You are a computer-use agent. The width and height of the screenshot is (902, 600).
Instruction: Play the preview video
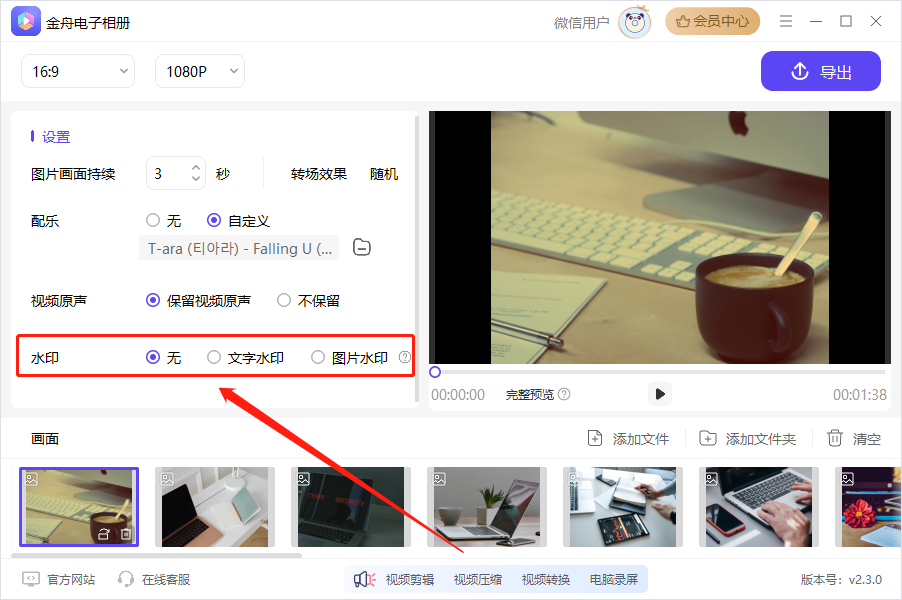click(x=660, y=394)
